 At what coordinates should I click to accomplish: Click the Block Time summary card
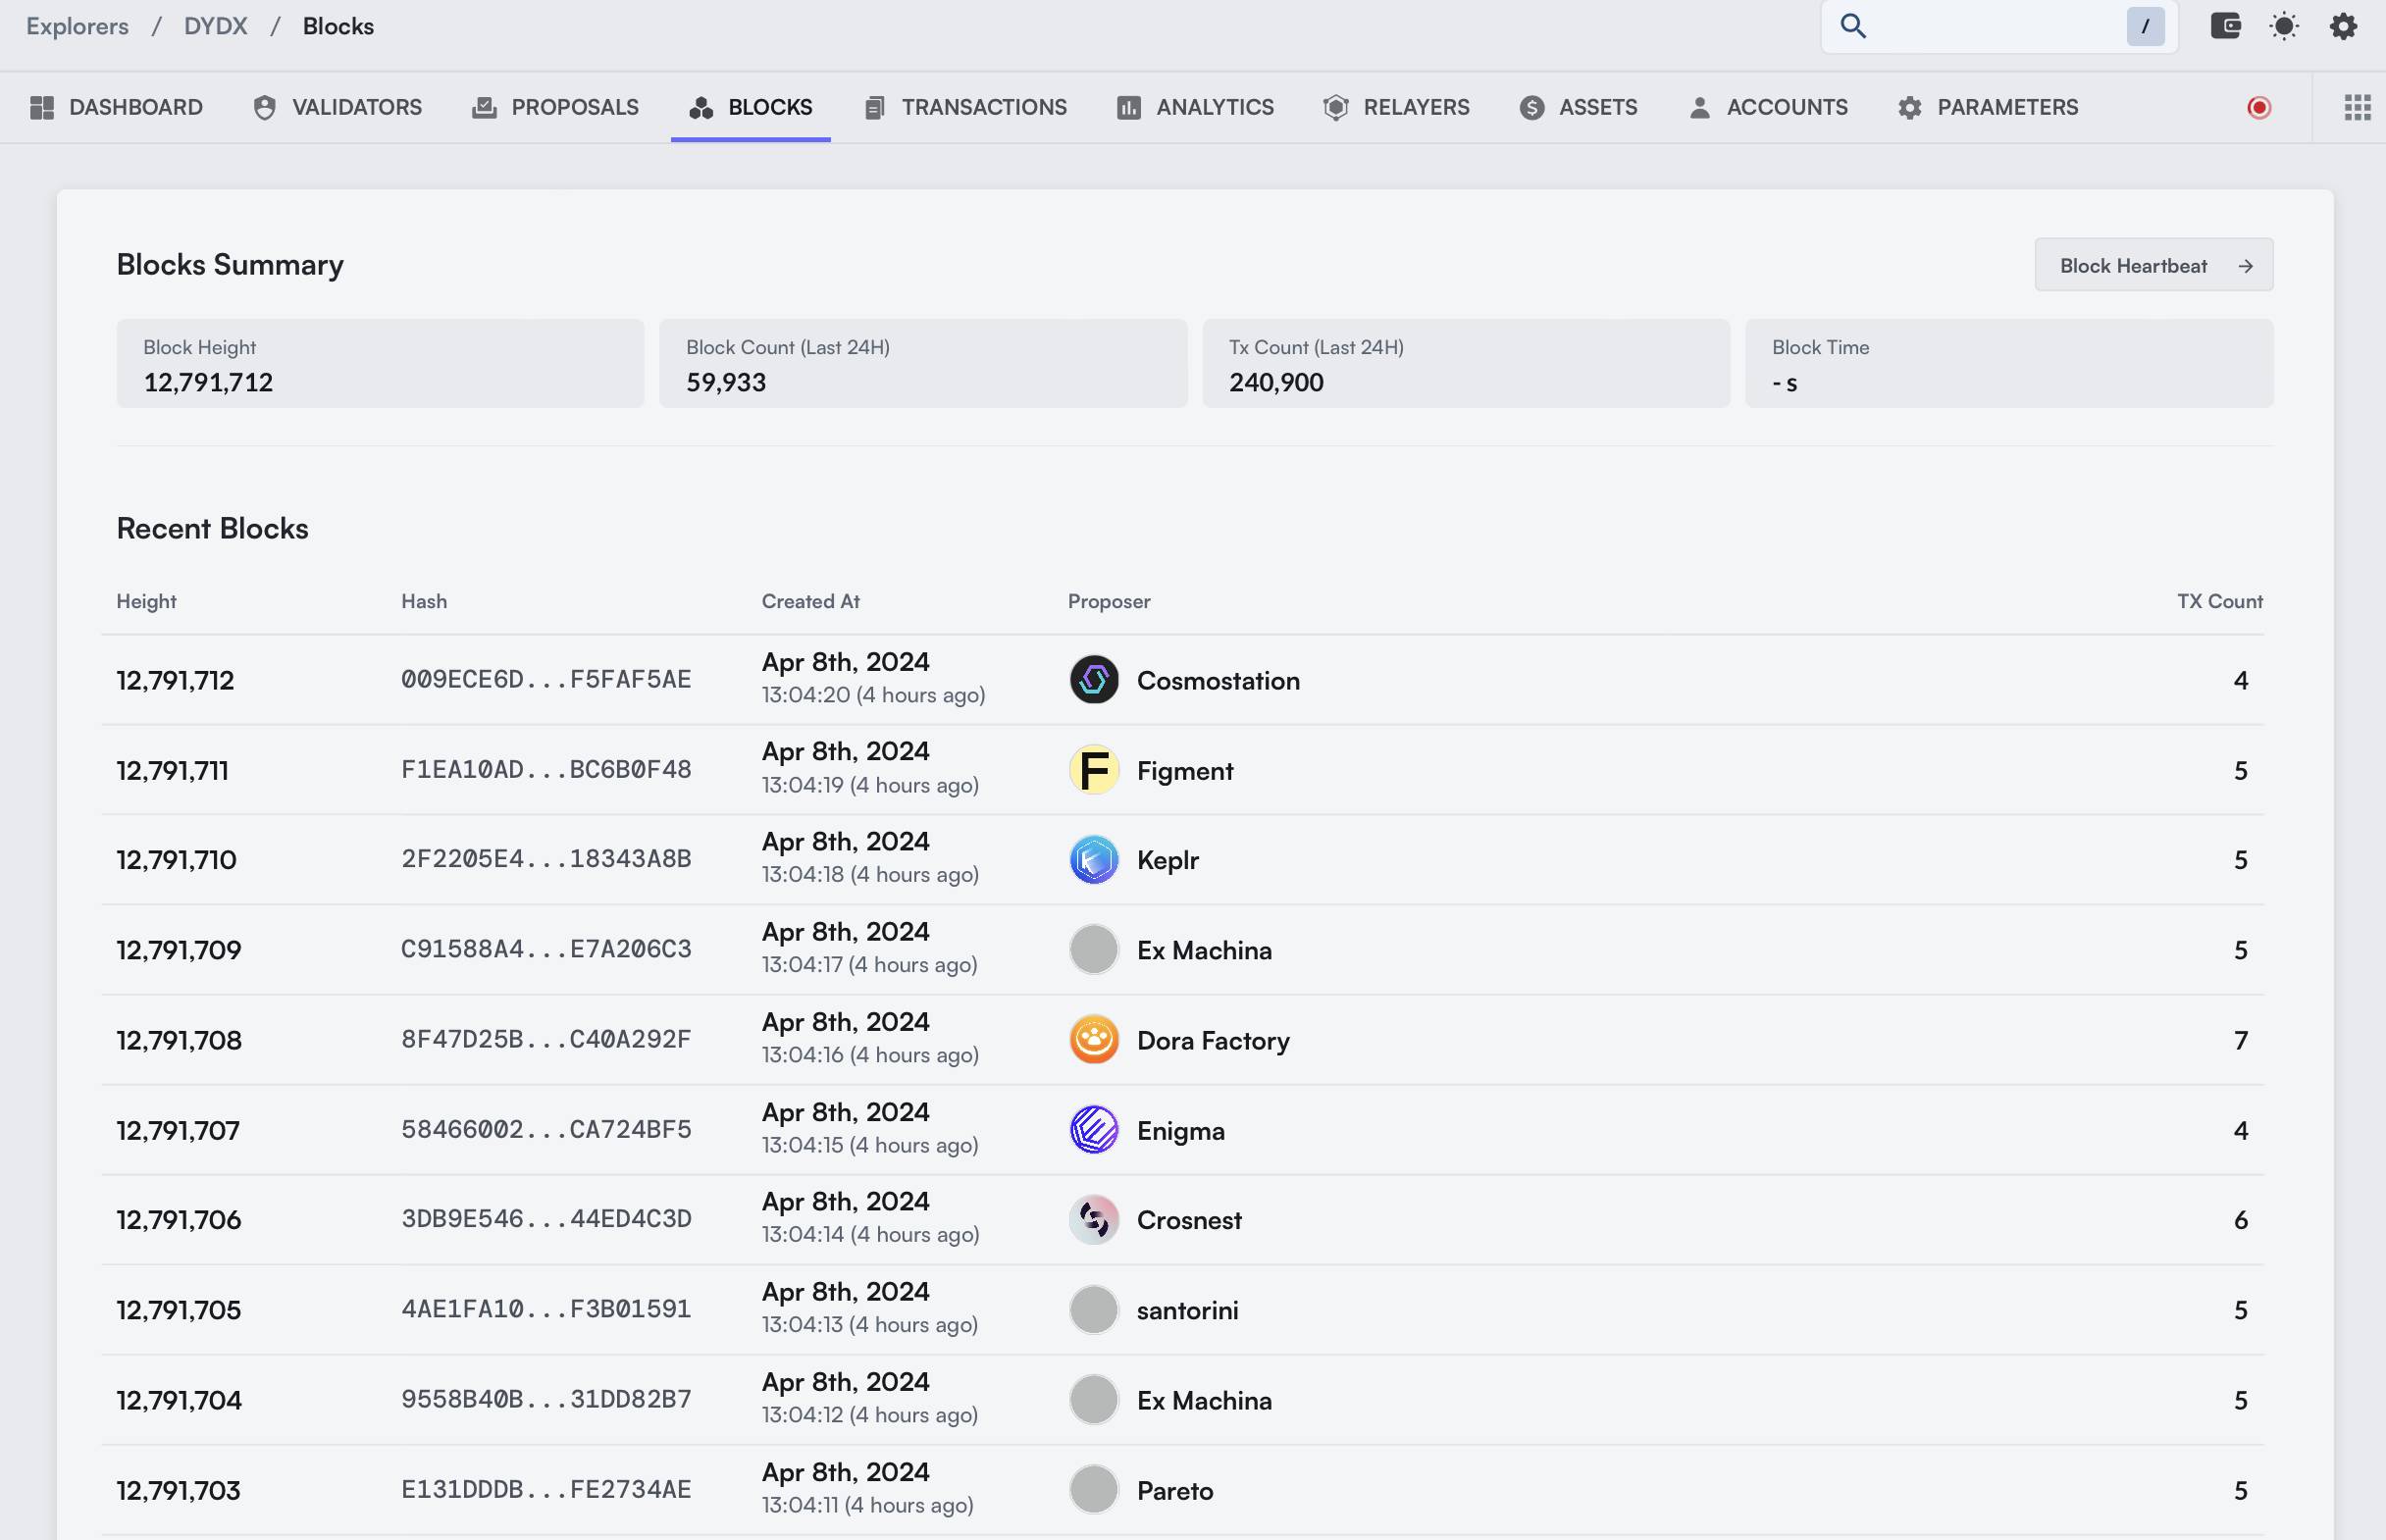tap(2009, 363)
